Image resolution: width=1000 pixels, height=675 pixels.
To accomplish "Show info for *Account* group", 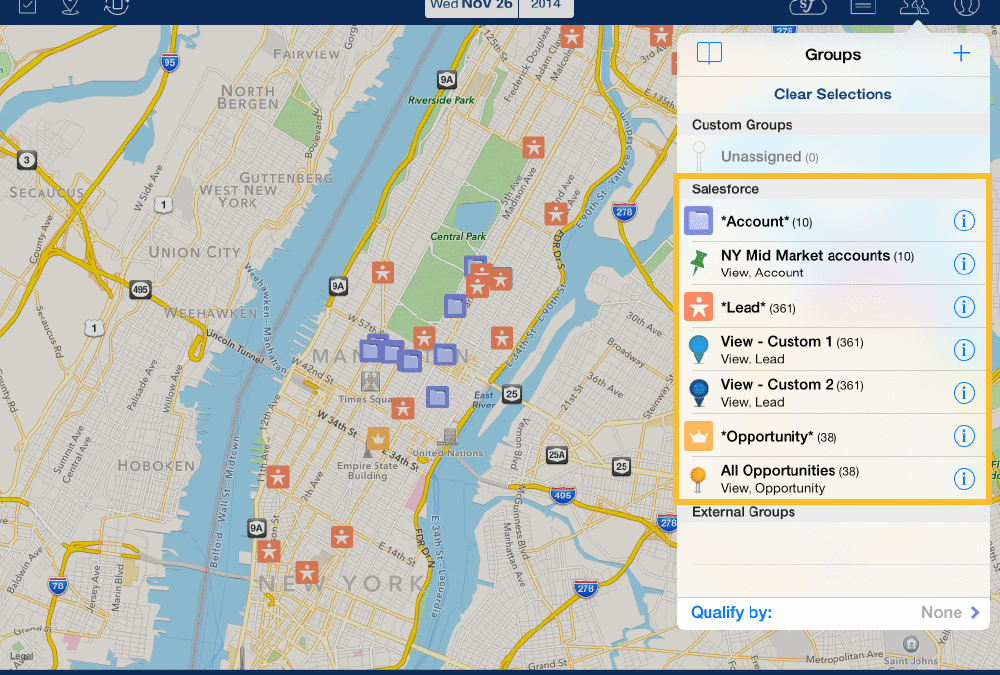I will 964,221.
